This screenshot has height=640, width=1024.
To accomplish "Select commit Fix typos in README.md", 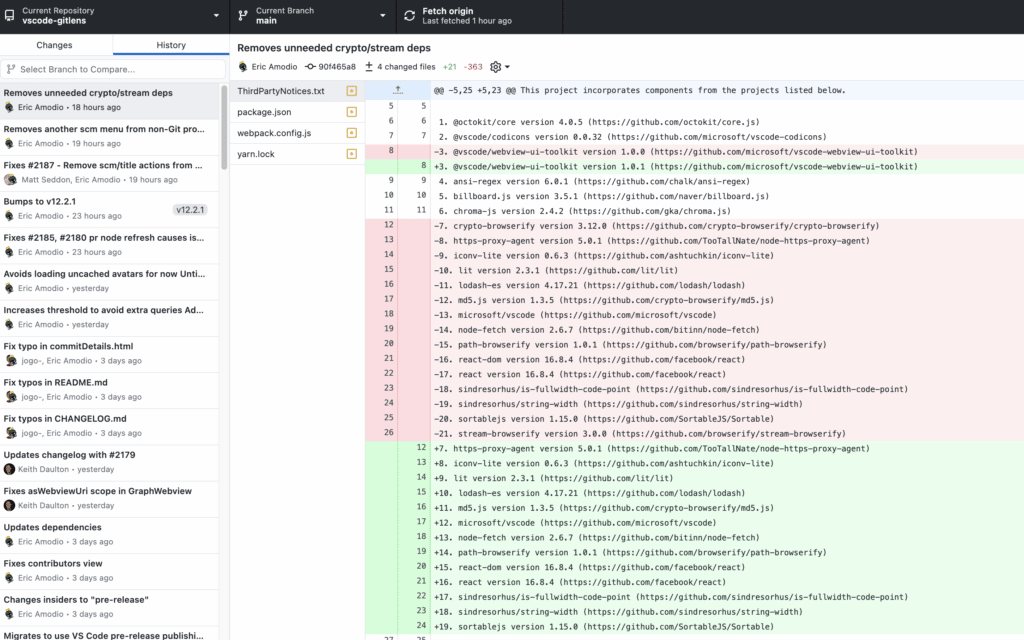I will click(109, 390).
